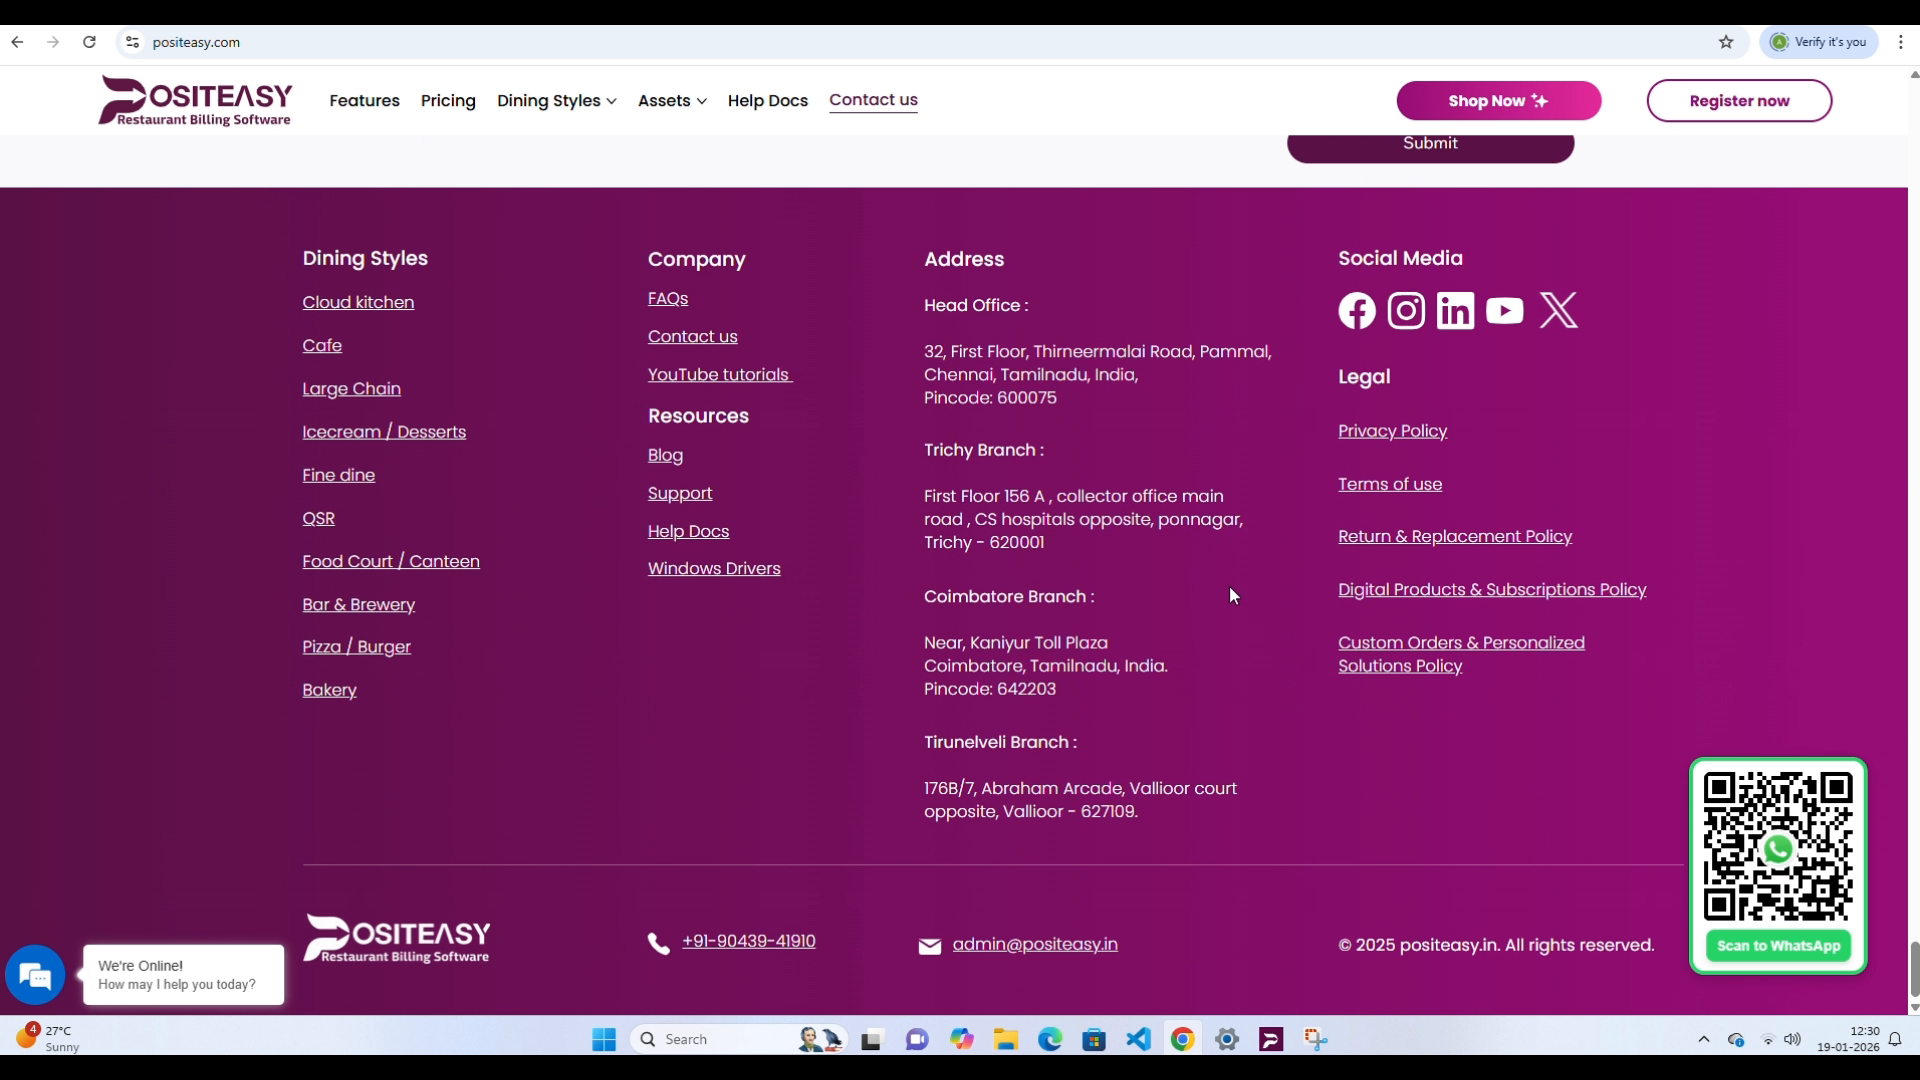Open the LinkedIn social media icon
Image resolution: width=1920 pixels, height=1080 pixels.
(1455, 311)
